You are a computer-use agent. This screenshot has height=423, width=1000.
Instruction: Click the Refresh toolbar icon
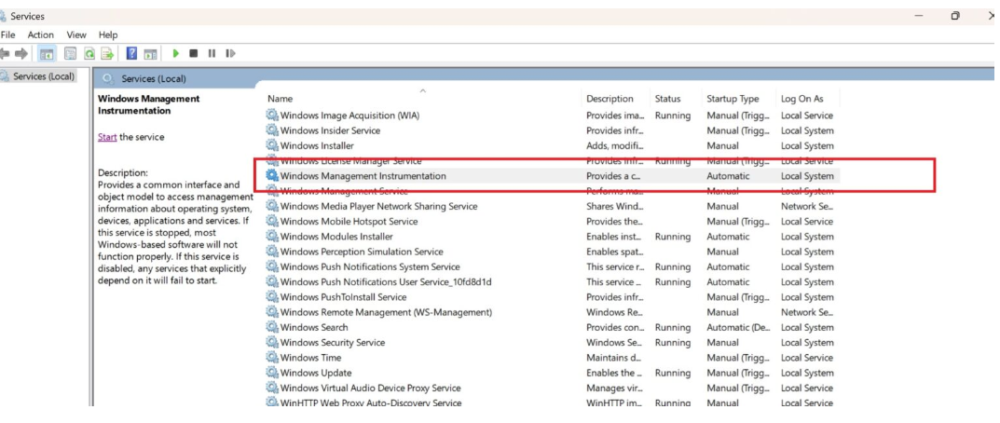coord(89,54)
